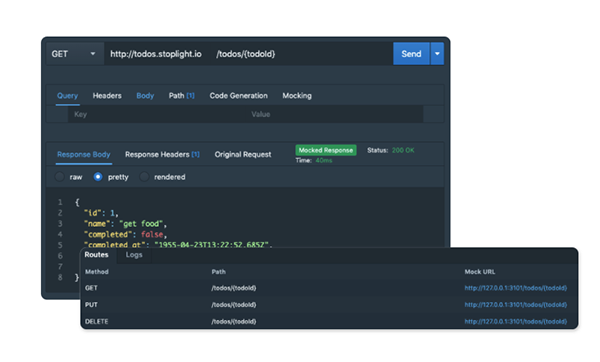Screen dimensions: 600x362
Task: Click the path cell in the PUT row
Action: click(233, 305)
